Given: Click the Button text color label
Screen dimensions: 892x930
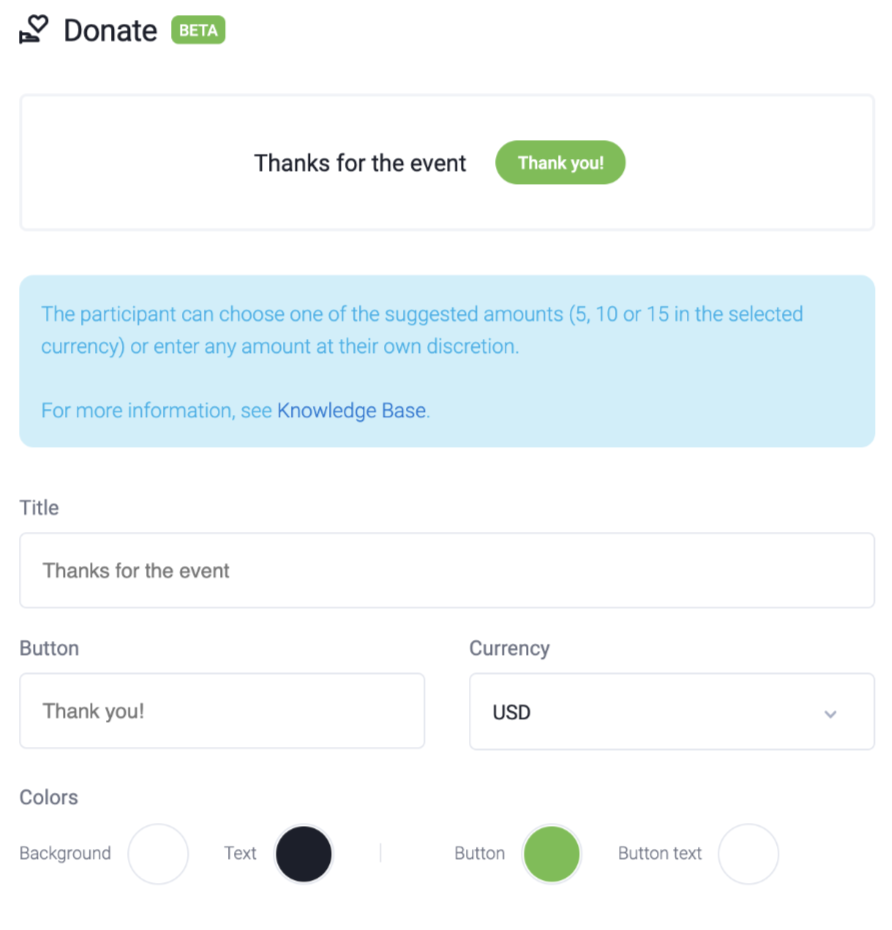Looking at the screenshot, I should (x=660, y=854).
